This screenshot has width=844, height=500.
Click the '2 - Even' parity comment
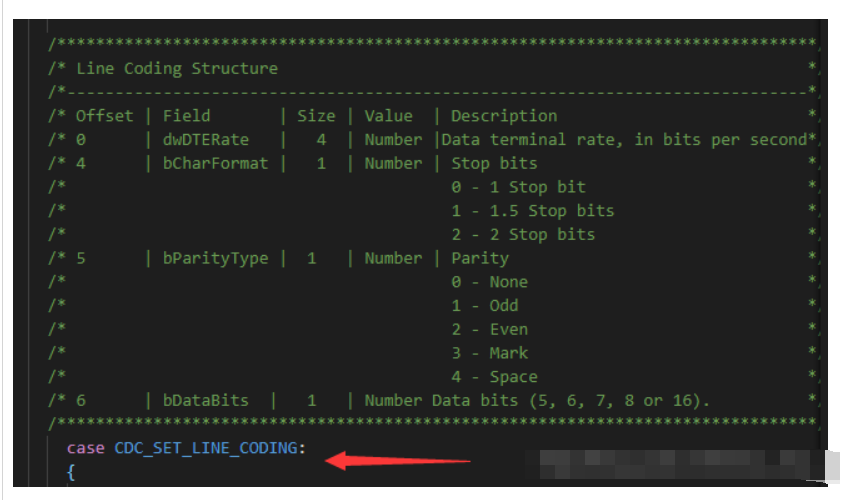pyautogui.click(x=490, y=329)
